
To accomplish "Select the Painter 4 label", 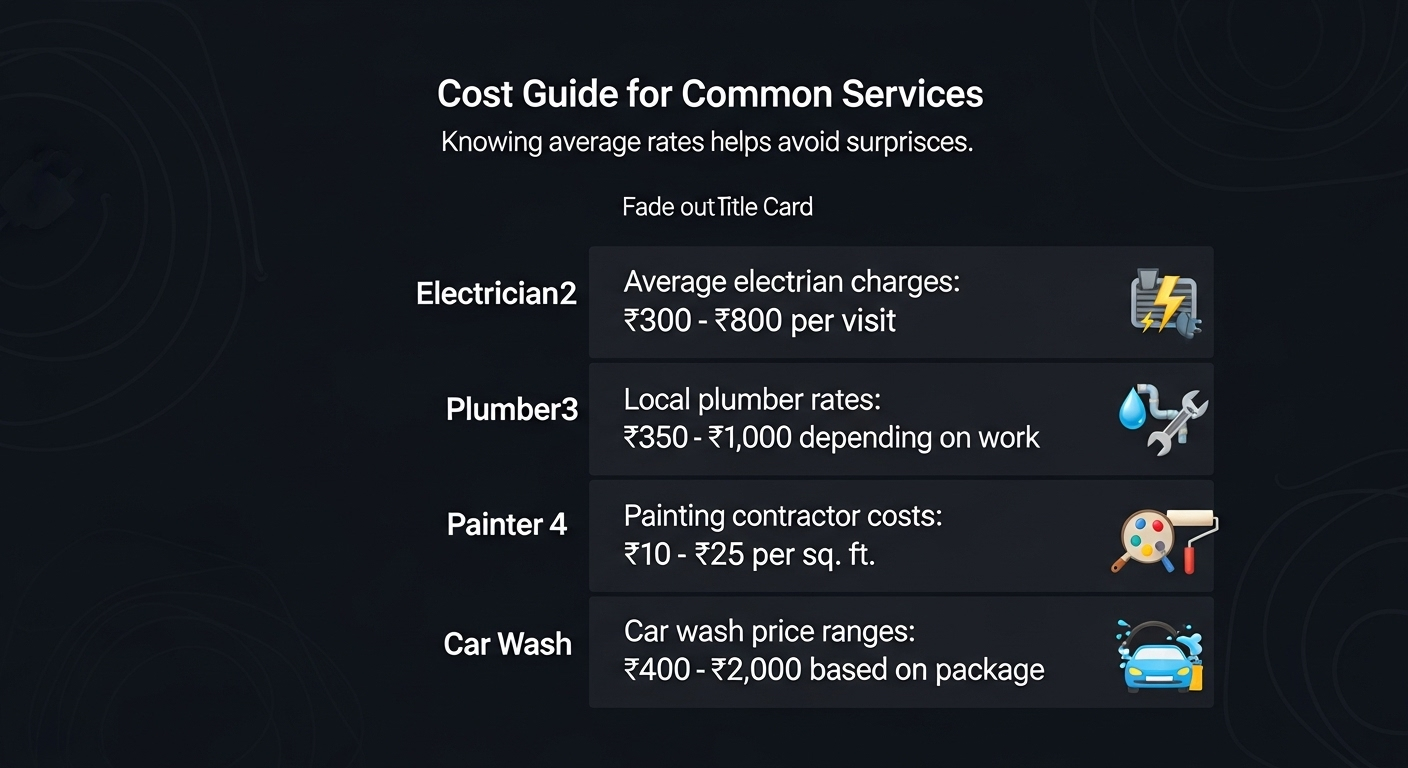I will pos(507,524).
